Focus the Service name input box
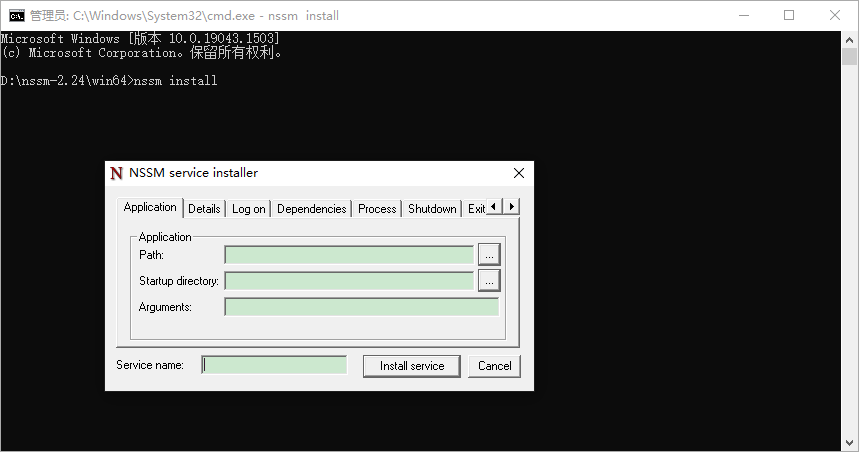 [x=275, y=365]
